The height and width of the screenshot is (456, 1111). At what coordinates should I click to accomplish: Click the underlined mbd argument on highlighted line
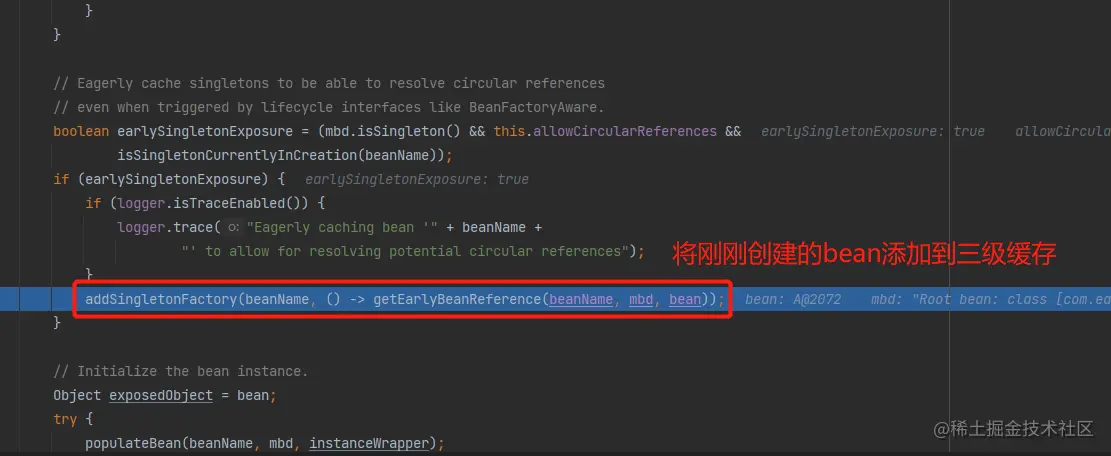pyautogui.click(x=641, y=299)
